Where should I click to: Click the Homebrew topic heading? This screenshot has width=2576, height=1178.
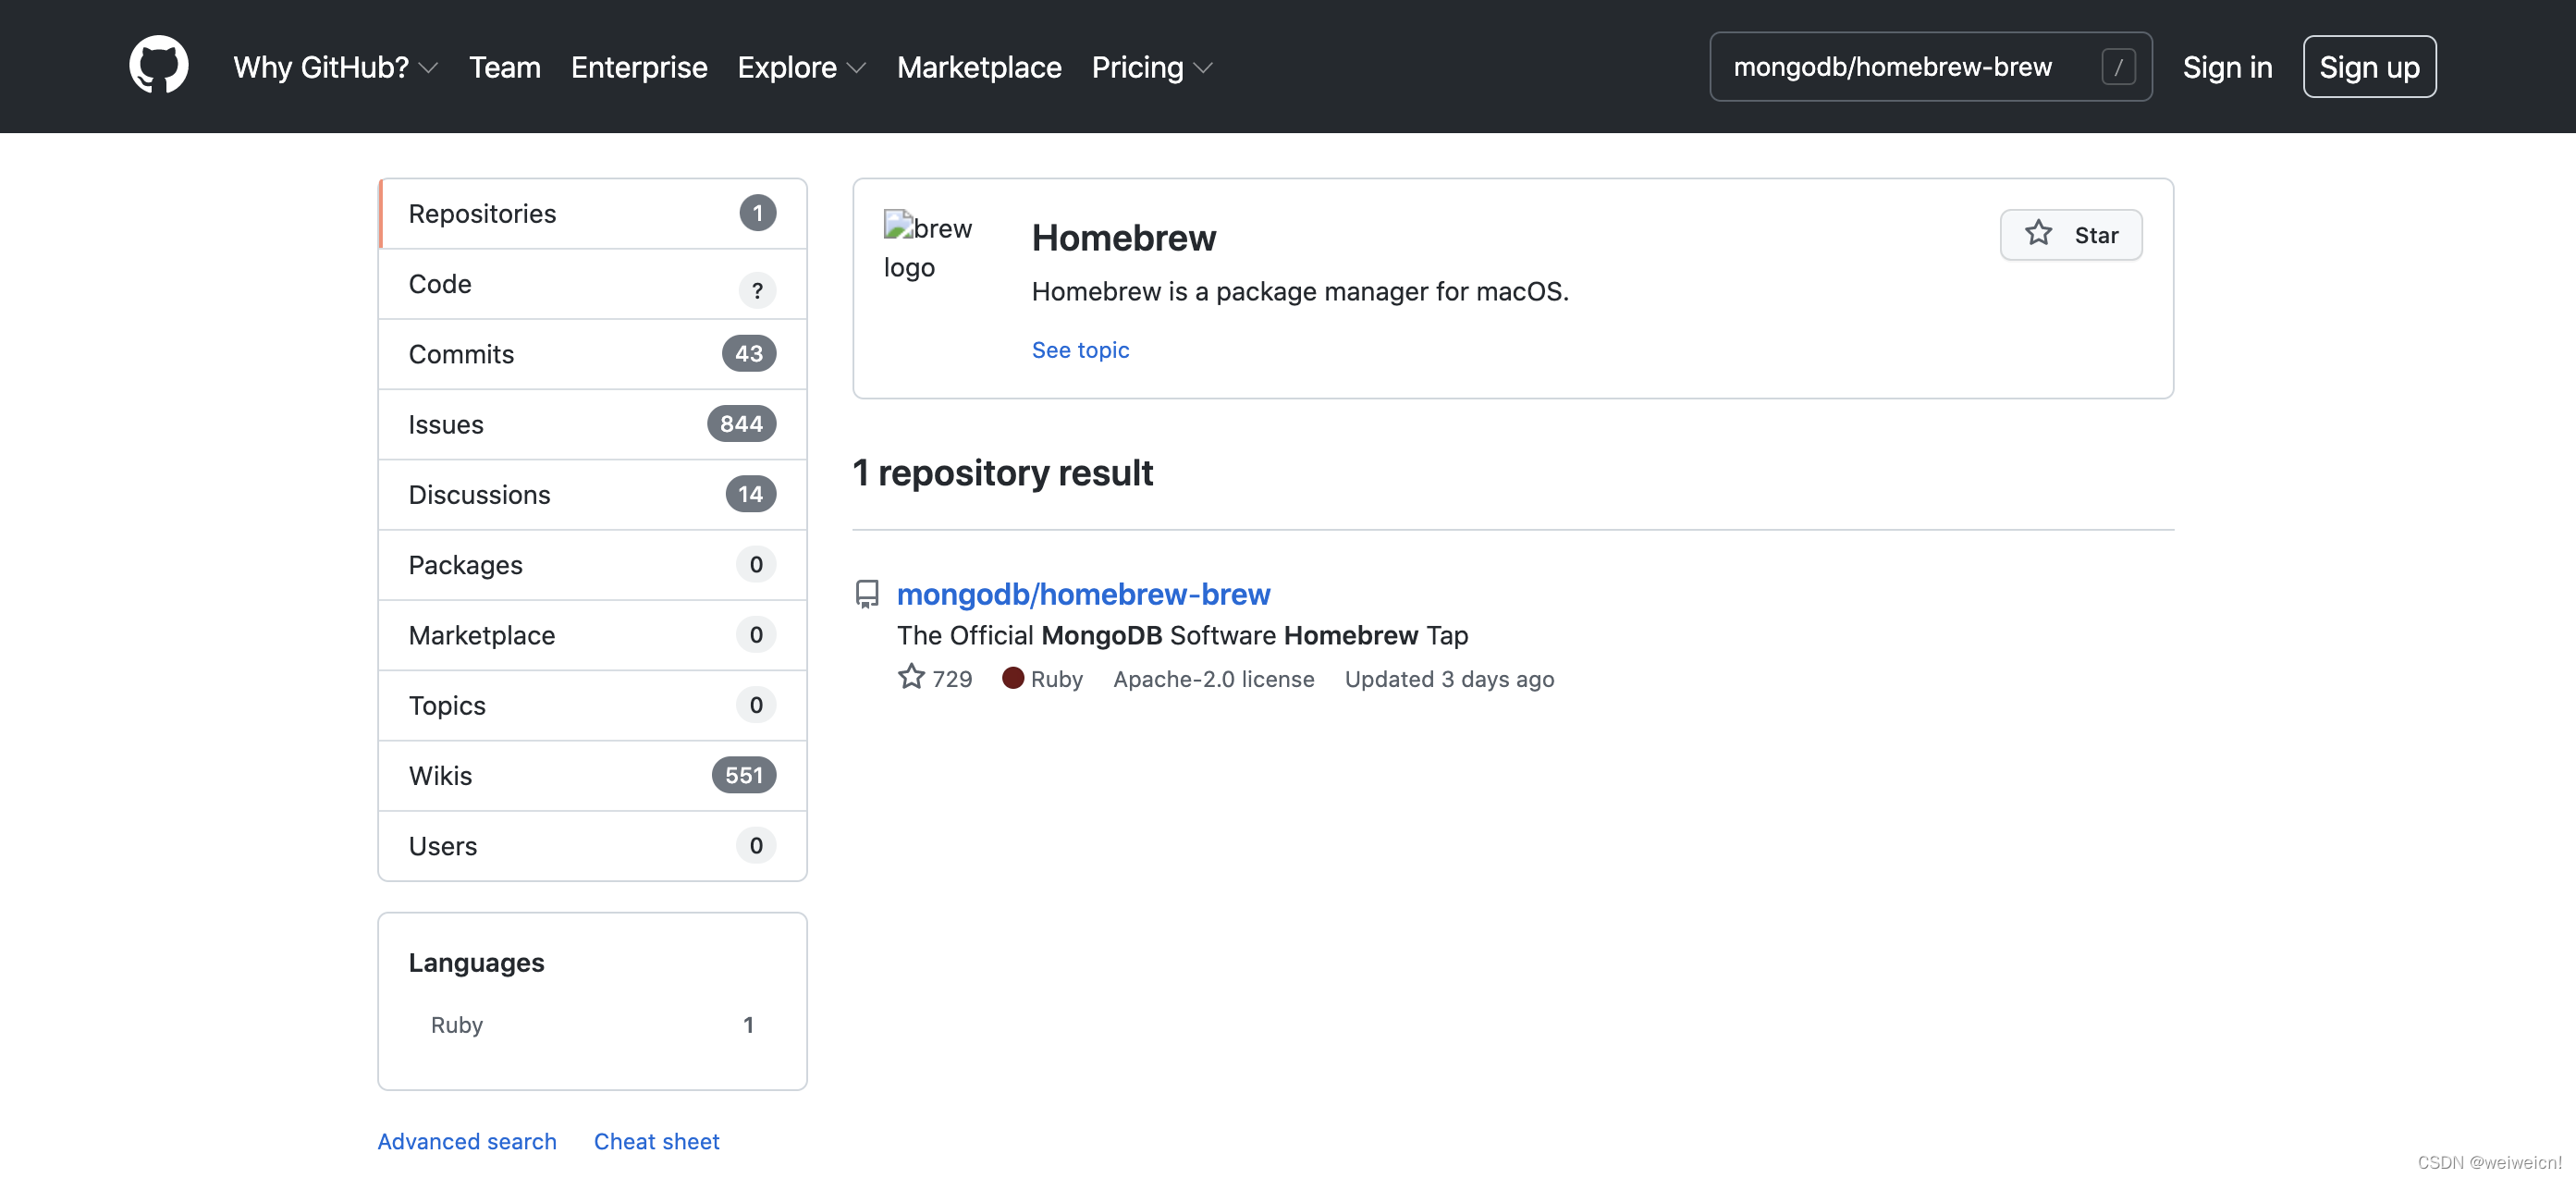coord(1123,238)
